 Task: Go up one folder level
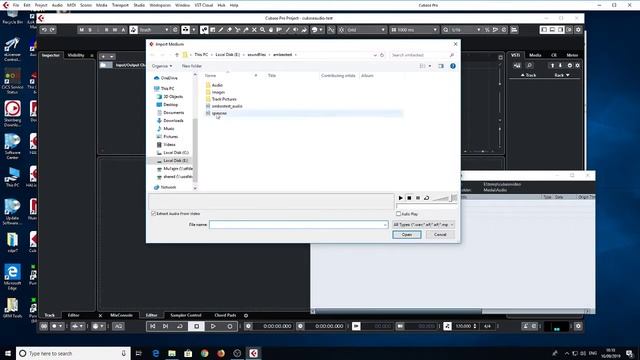click(x=177, y=55)
